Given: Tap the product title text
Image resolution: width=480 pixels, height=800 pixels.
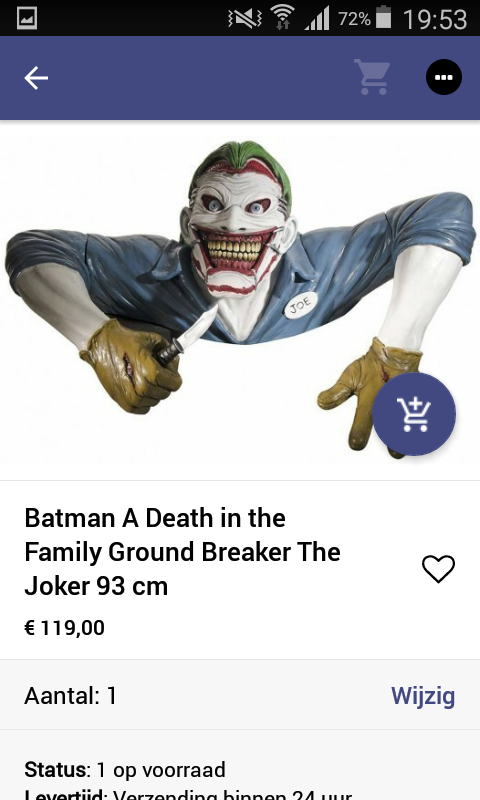Looking at the screenshot, I should 183,552.
